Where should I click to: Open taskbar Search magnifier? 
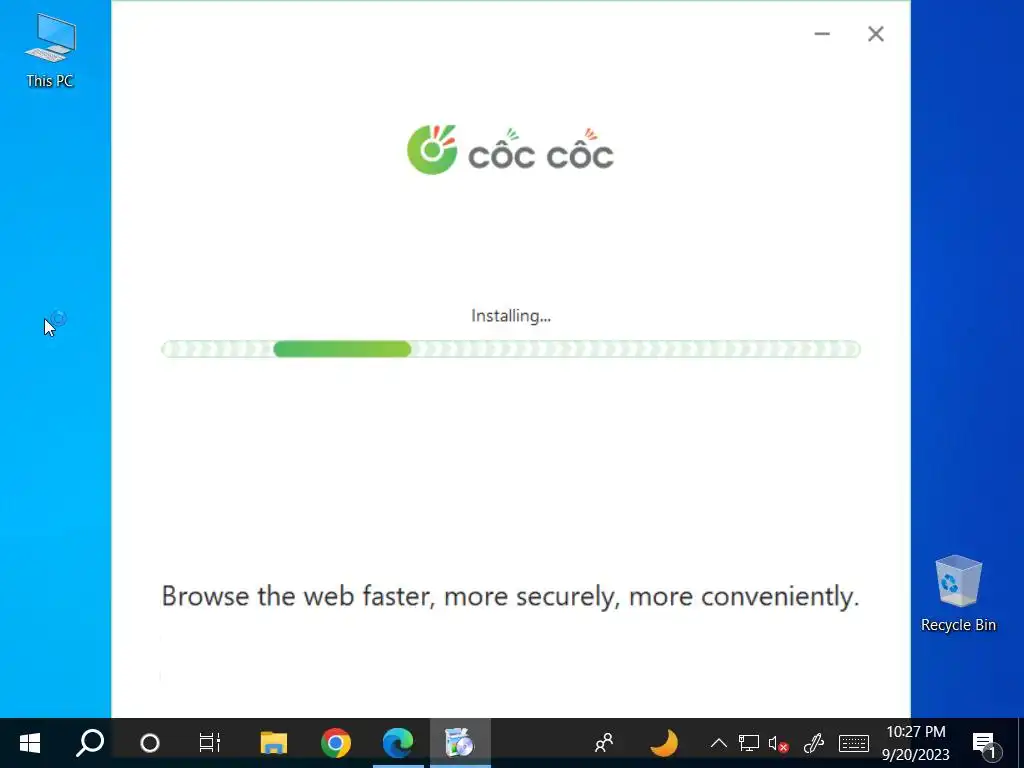[x=89, y=743]
